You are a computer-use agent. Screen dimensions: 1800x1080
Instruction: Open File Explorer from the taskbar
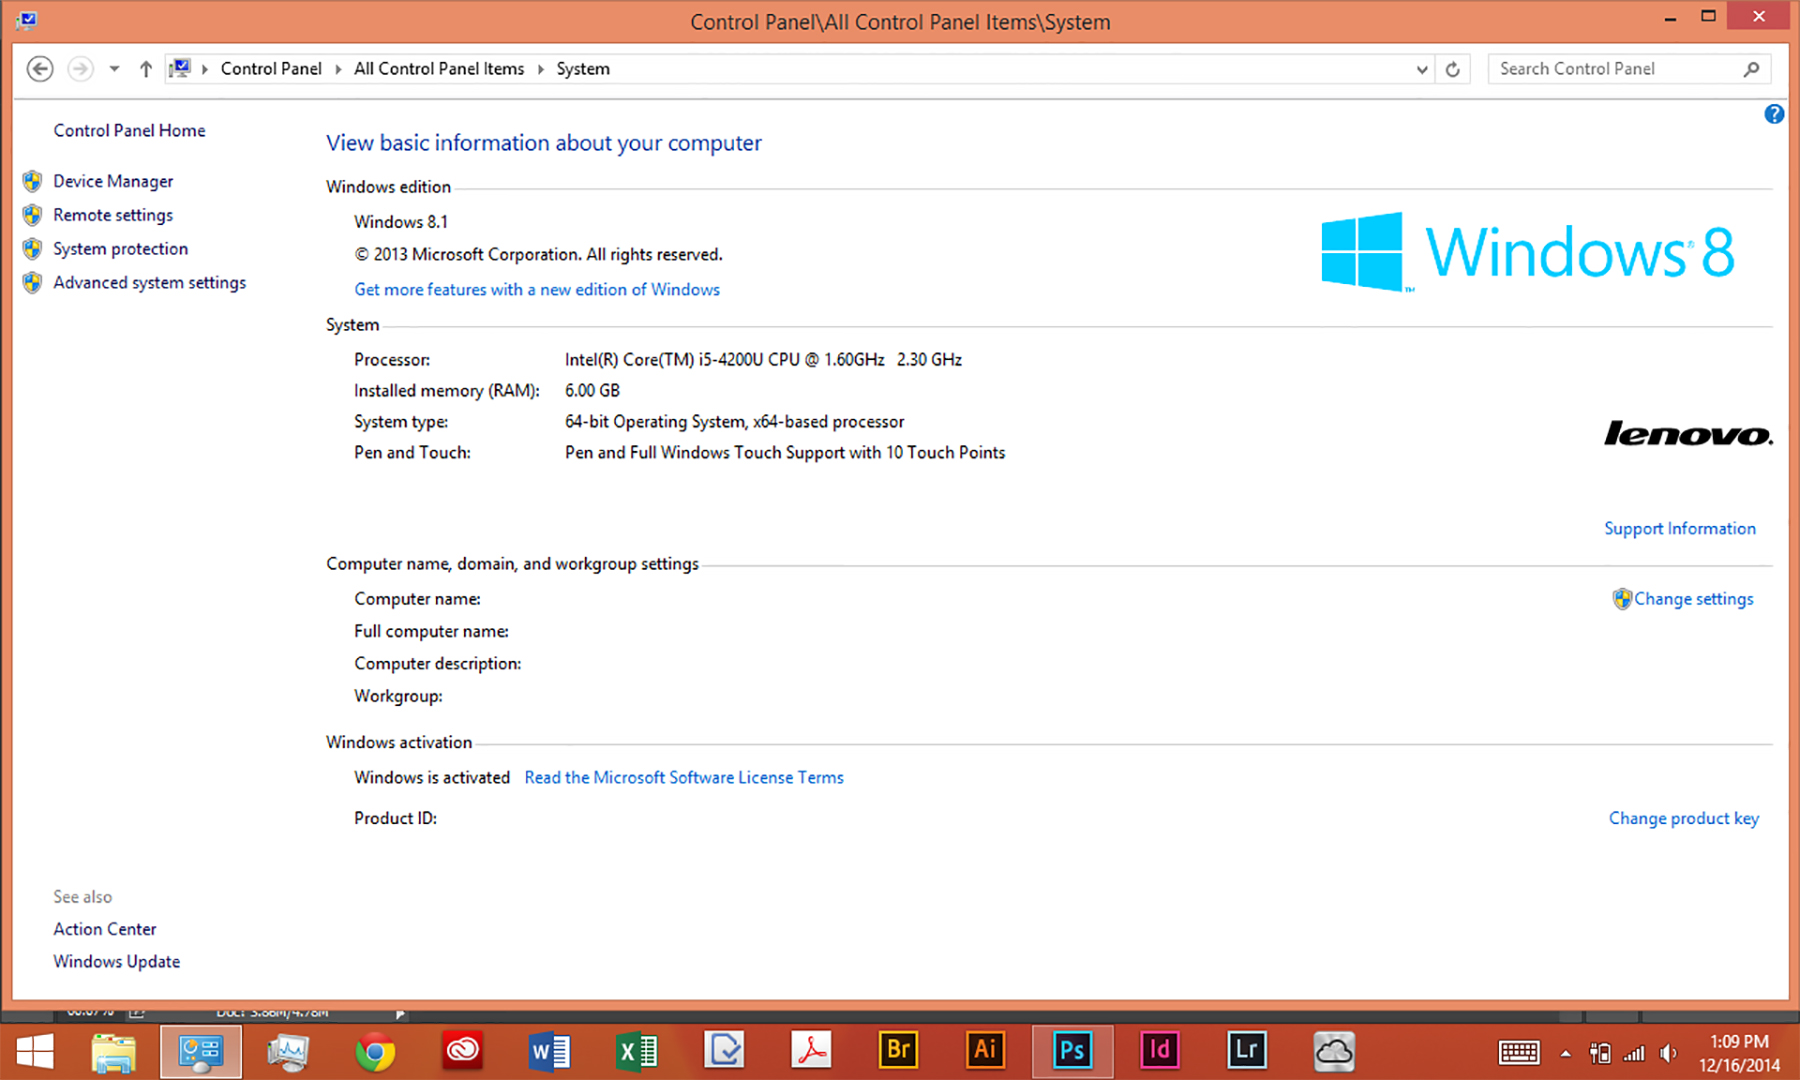[x=113, y=1051]
